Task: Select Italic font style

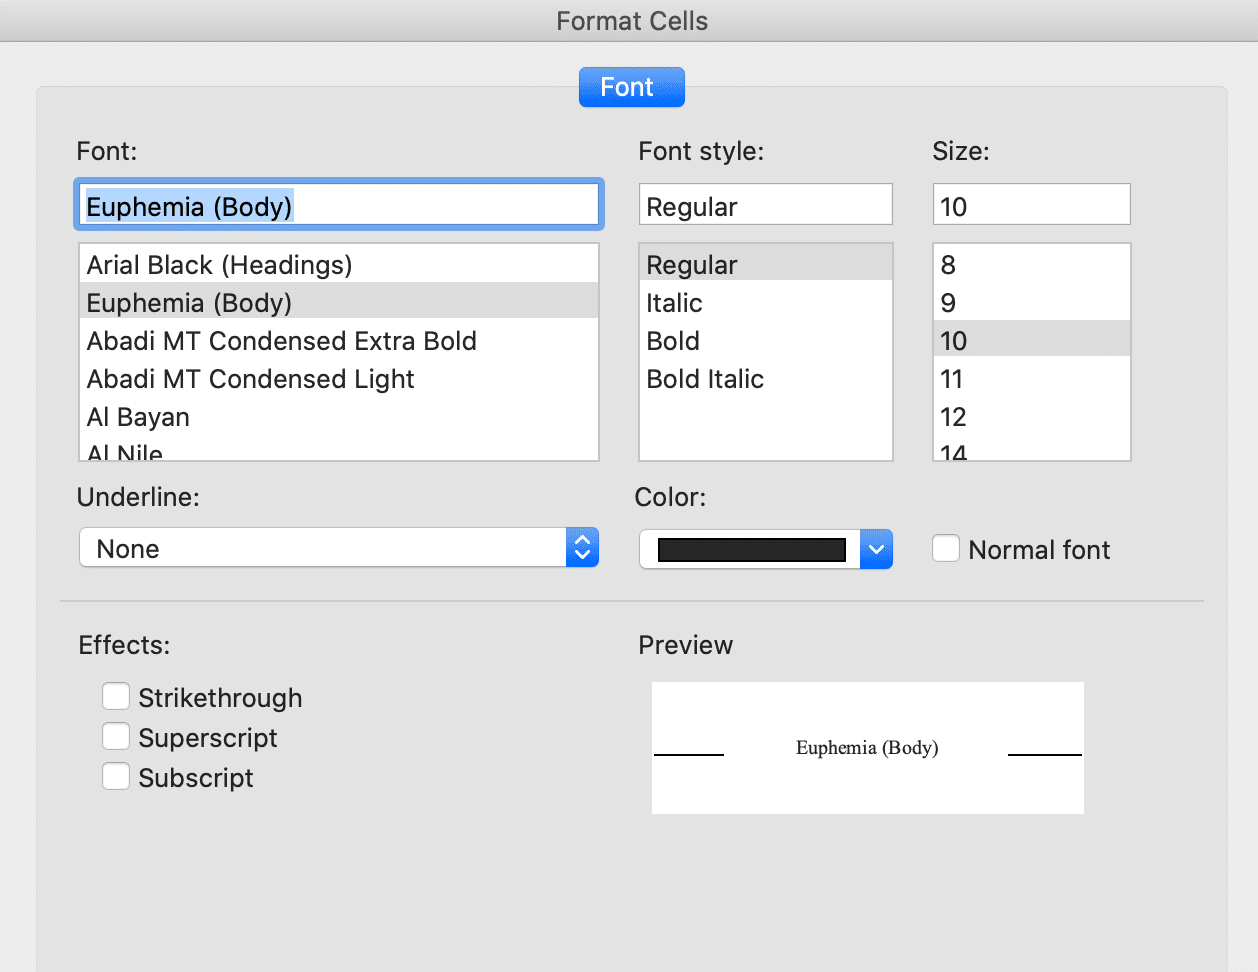Action: coord(674,303)
